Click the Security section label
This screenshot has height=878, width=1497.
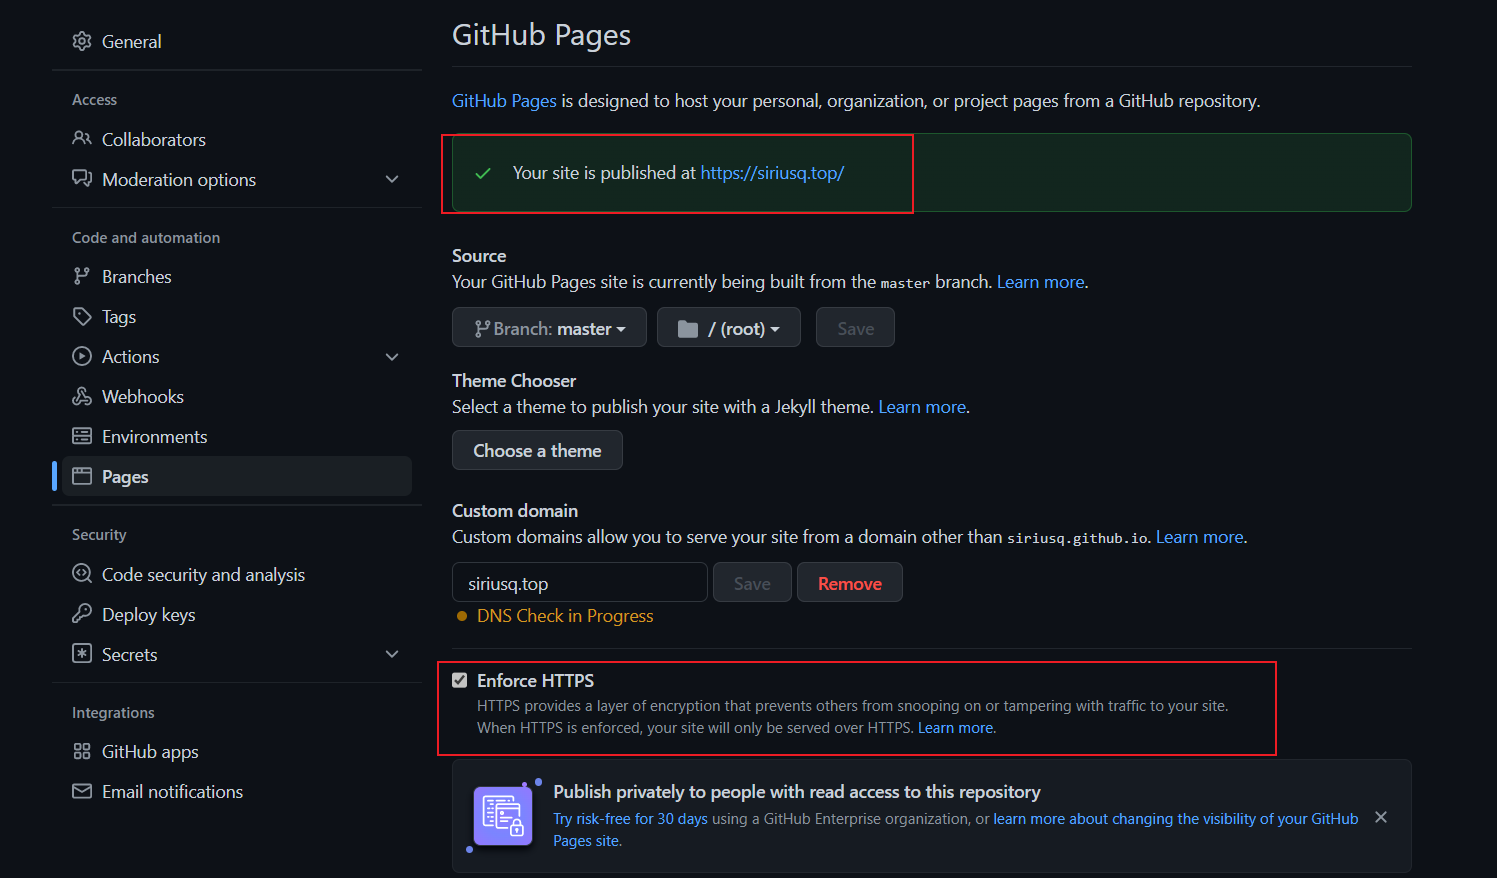(x=99, y=535)
